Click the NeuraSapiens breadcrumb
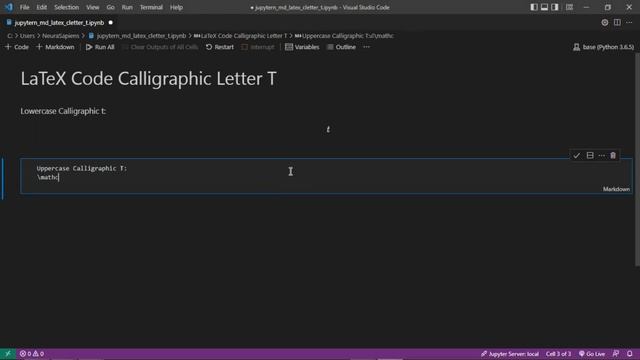Viewport: 640px width, 360px height. point(60,36)
